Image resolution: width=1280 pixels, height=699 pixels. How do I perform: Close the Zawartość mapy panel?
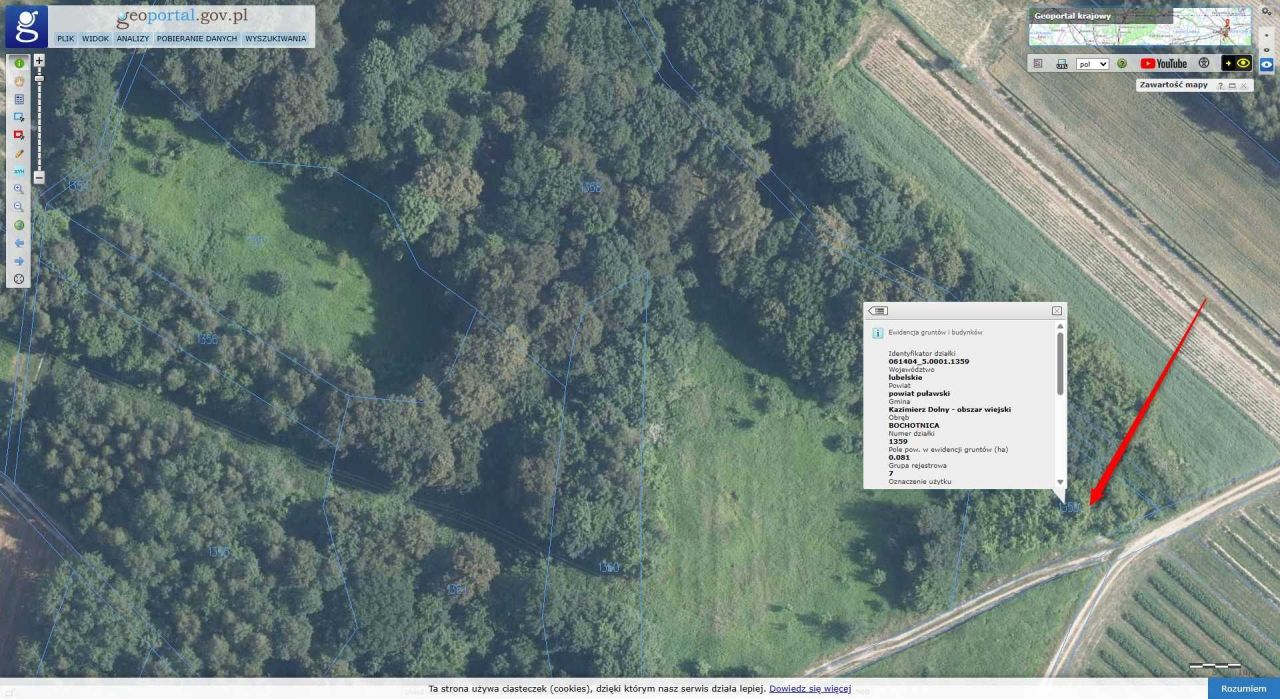tap(1244, 86)
